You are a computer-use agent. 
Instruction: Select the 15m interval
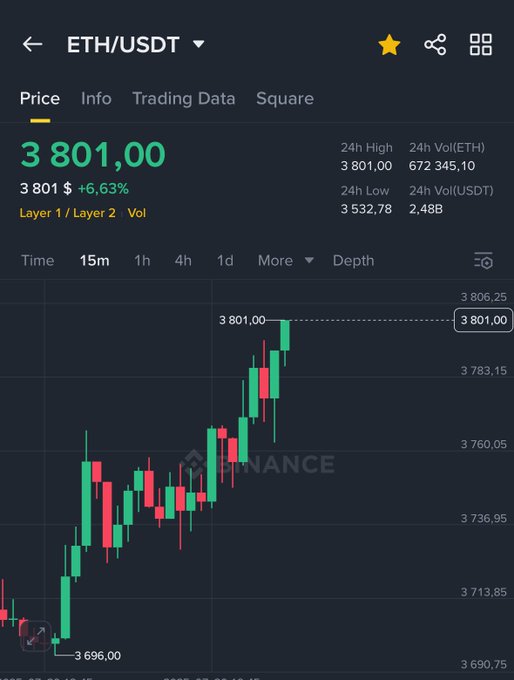click(x=95, y=261)
